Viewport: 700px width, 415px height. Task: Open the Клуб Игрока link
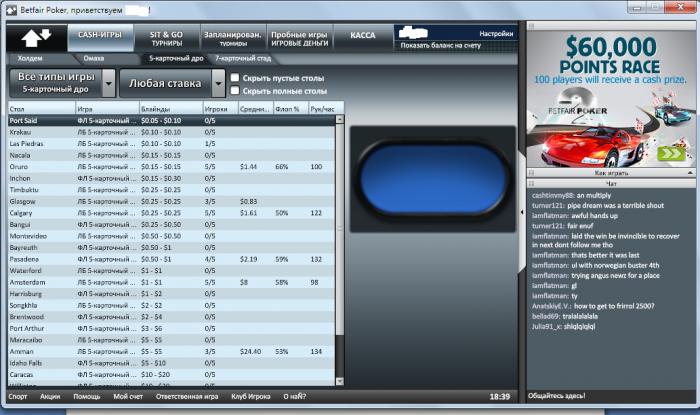[250, 396]
